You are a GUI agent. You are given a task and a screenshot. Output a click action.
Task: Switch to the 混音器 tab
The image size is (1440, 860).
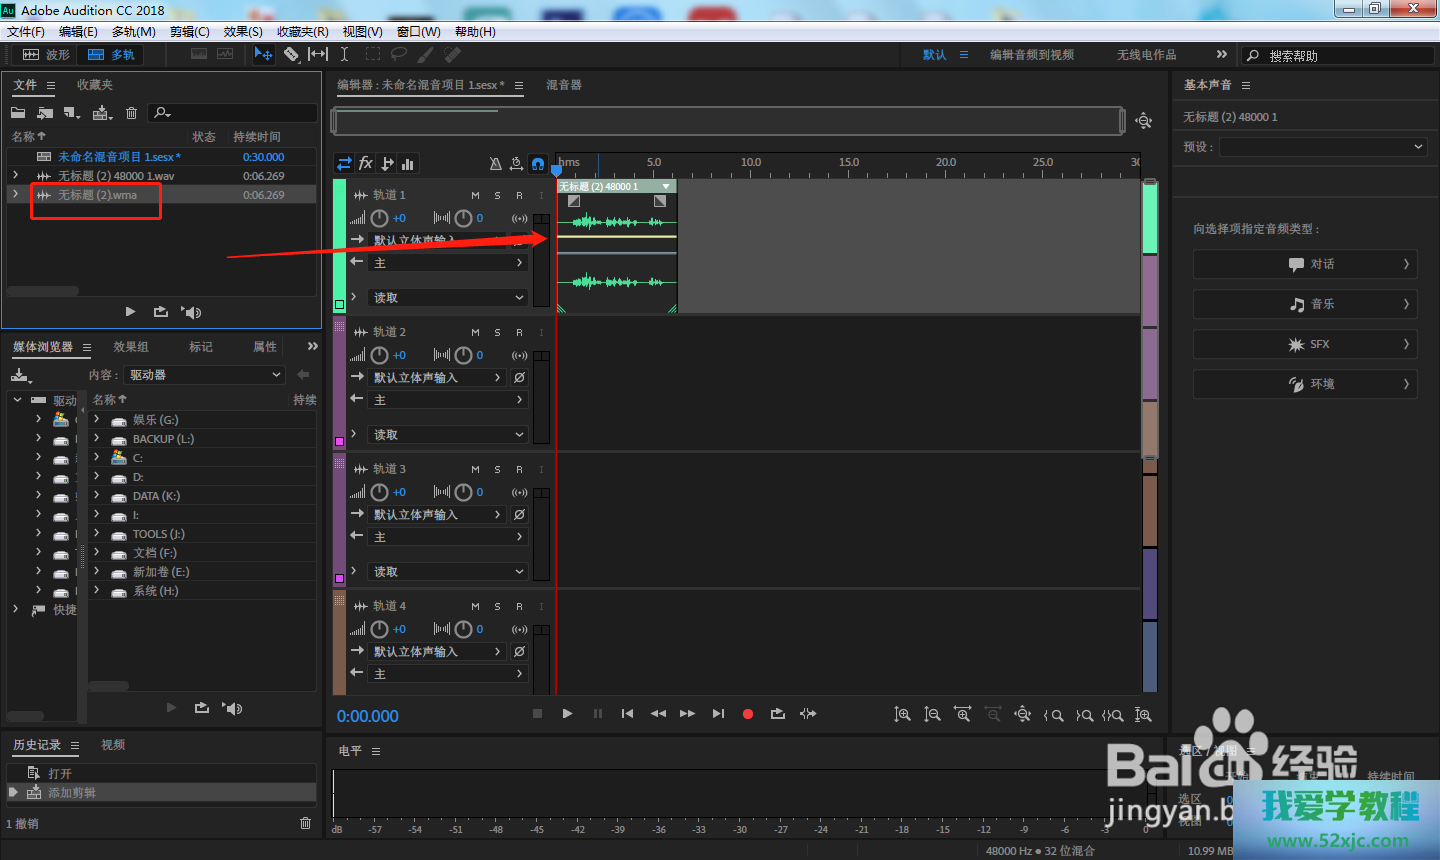click(564, 85)
